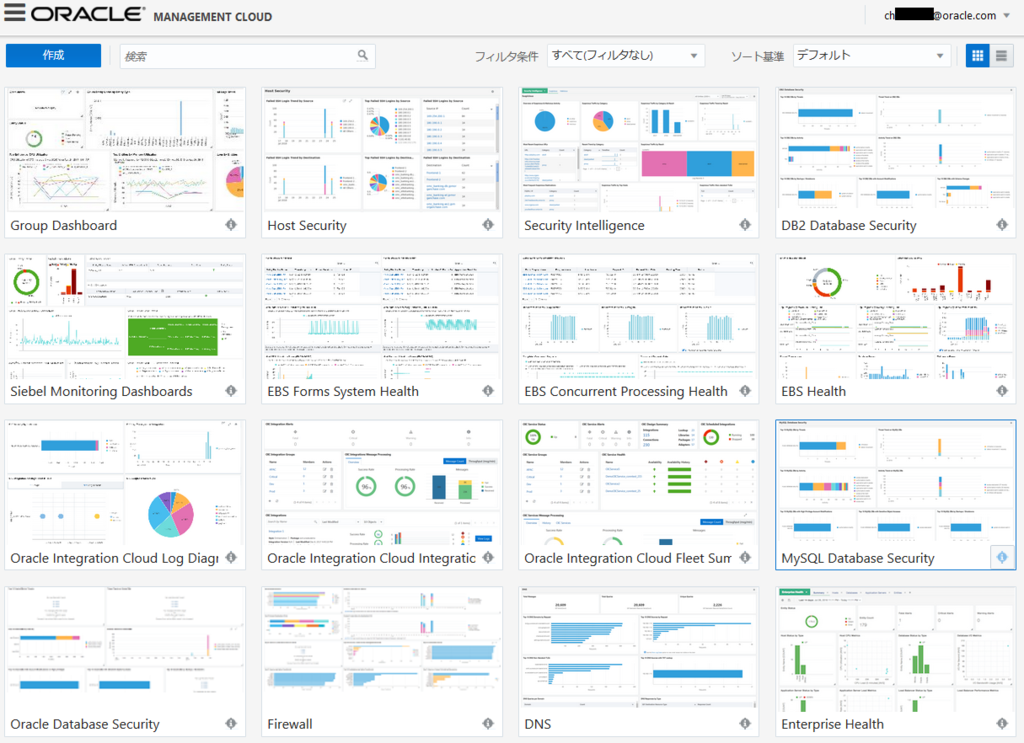Open info for Oracle Database Security
This screenshot has height=743, width=1024.
tap(231, 723)
